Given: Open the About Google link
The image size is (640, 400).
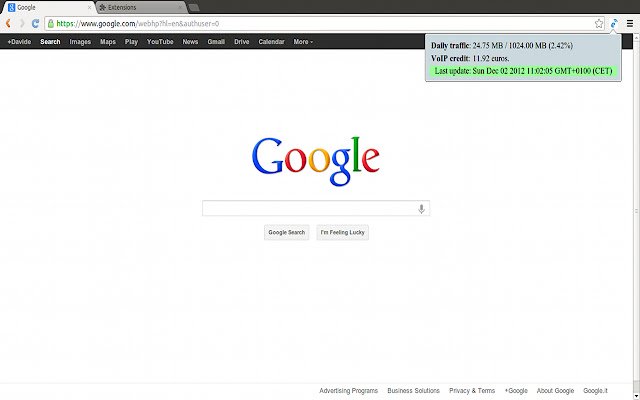Looking at the screenshot, I should pyautogui.click(x=555, y=391).
